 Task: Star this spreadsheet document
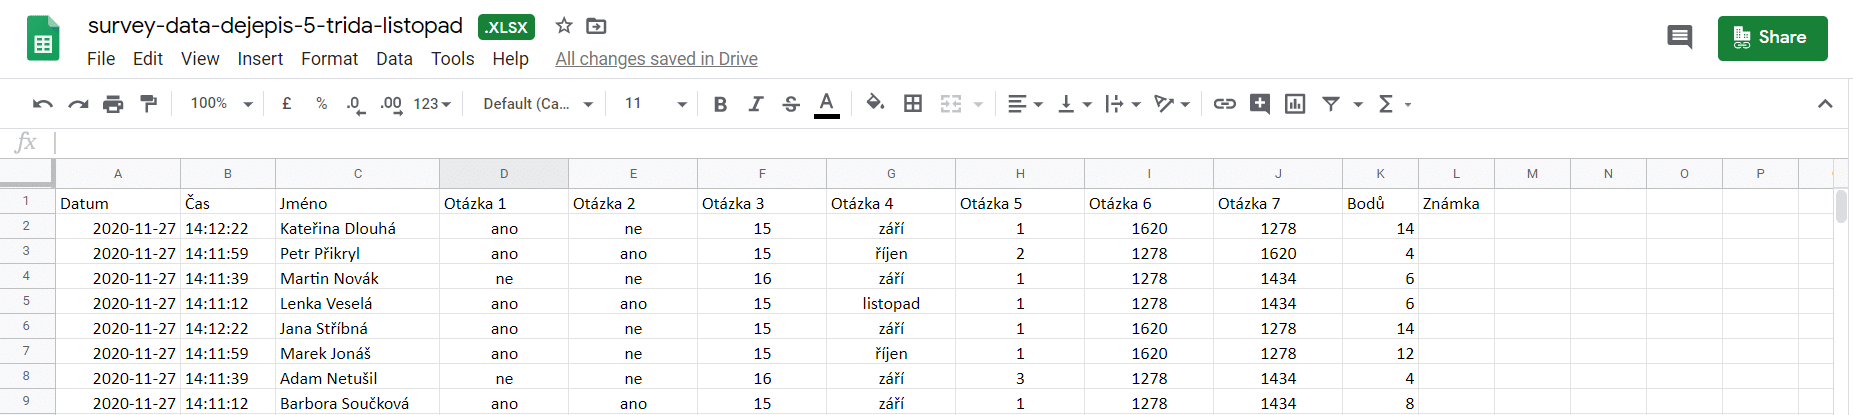click(564, 26)
